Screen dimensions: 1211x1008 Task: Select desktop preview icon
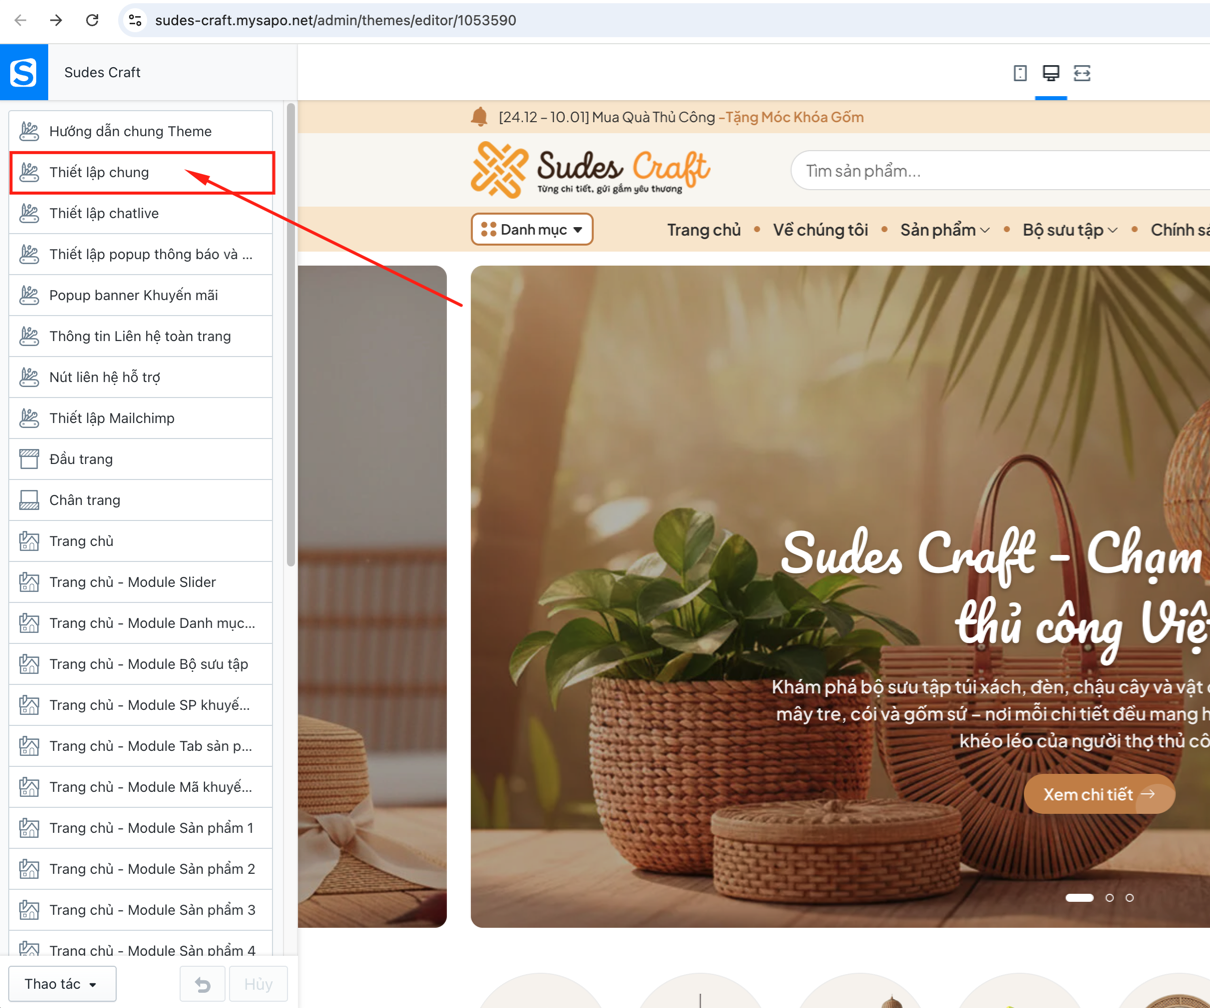1051,73
